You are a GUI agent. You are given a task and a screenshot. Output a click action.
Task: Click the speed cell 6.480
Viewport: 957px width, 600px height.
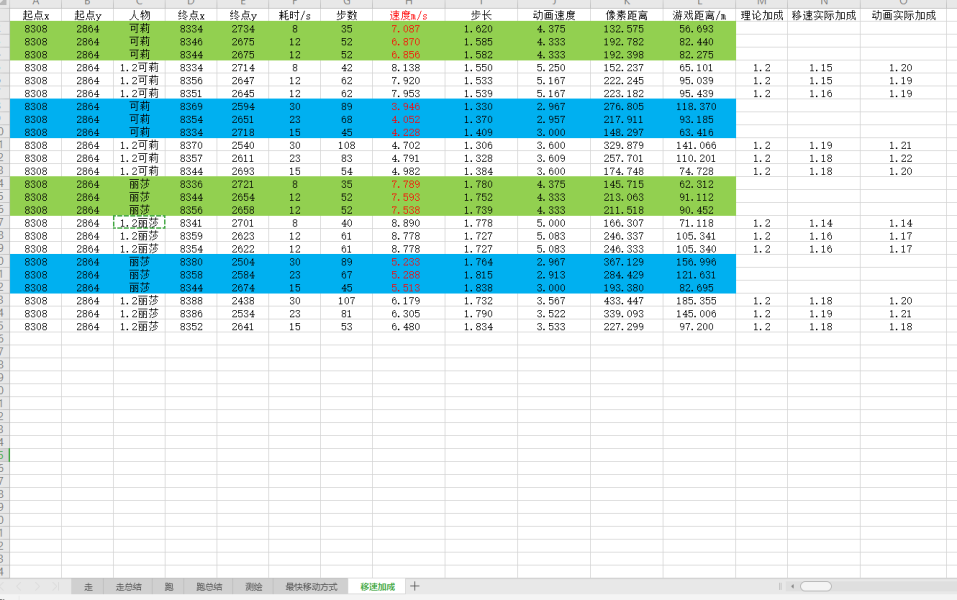tap(409, 327)
